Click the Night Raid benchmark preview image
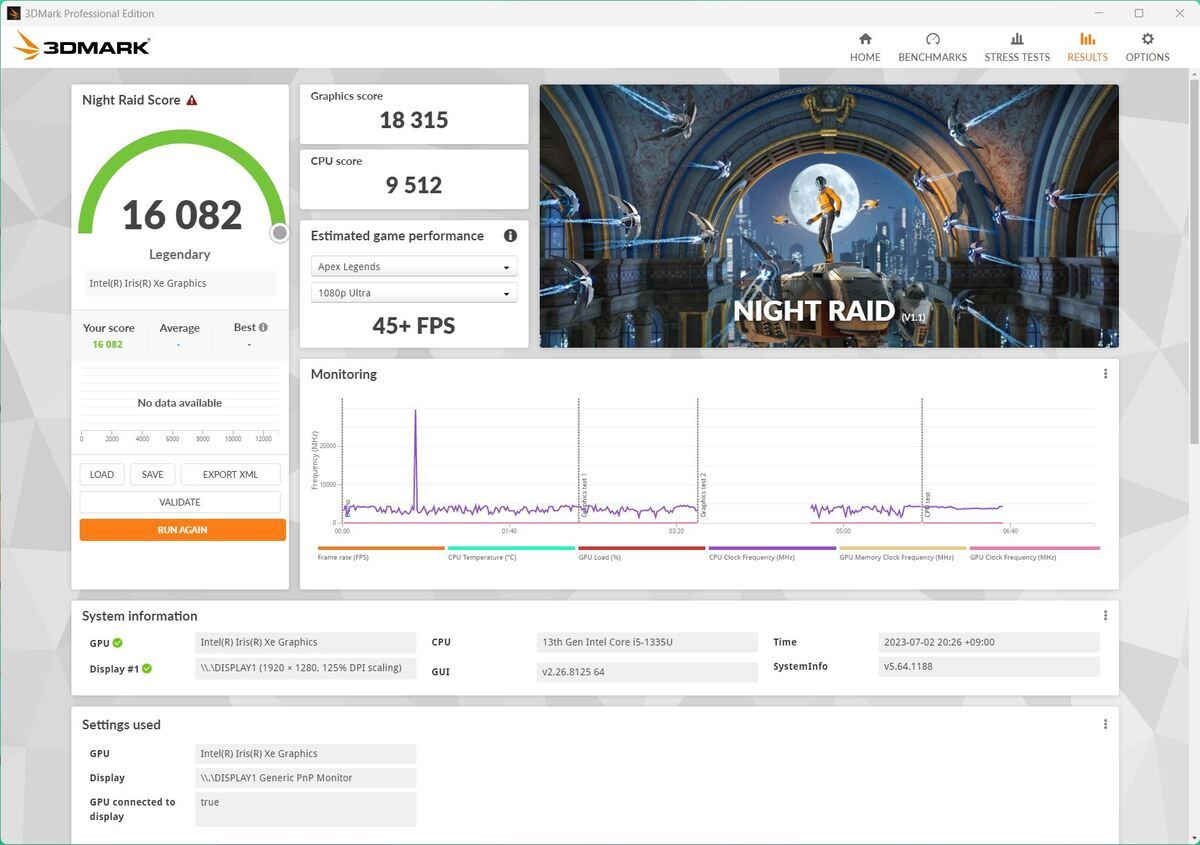Screen dimensions: 1200x845 click(829, 216)
